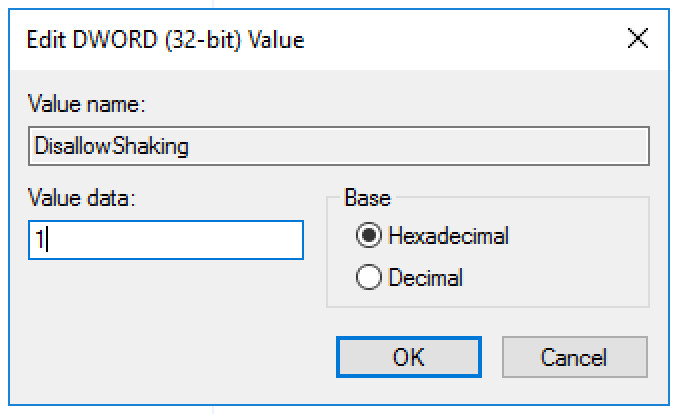Image resolution: width=680 pixels, height=414 pixels.
Task: Confirm the value with the OK button
Action: coord(409,357)
